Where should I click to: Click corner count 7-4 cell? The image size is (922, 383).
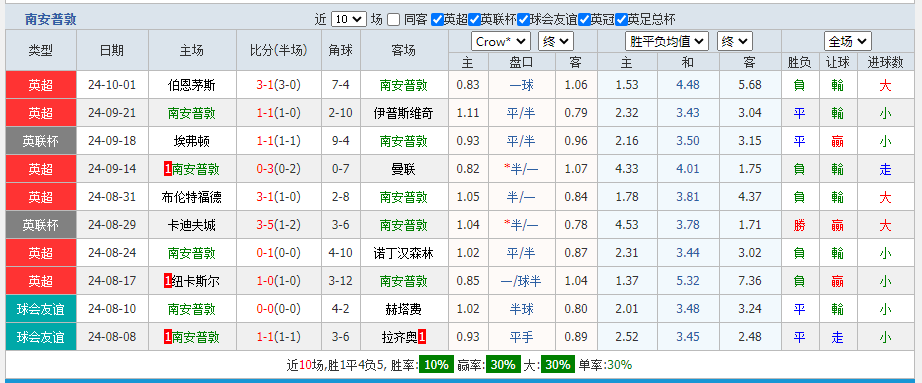341,85
